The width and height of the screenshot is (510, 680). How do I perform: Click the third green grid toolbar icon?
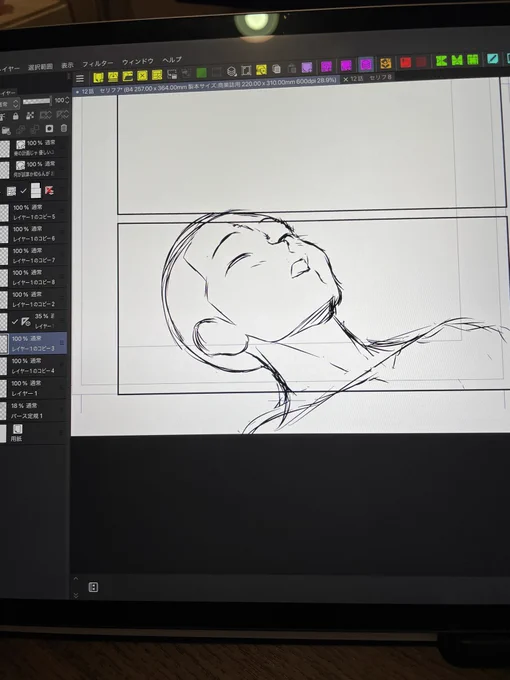[x=472, y=59]
